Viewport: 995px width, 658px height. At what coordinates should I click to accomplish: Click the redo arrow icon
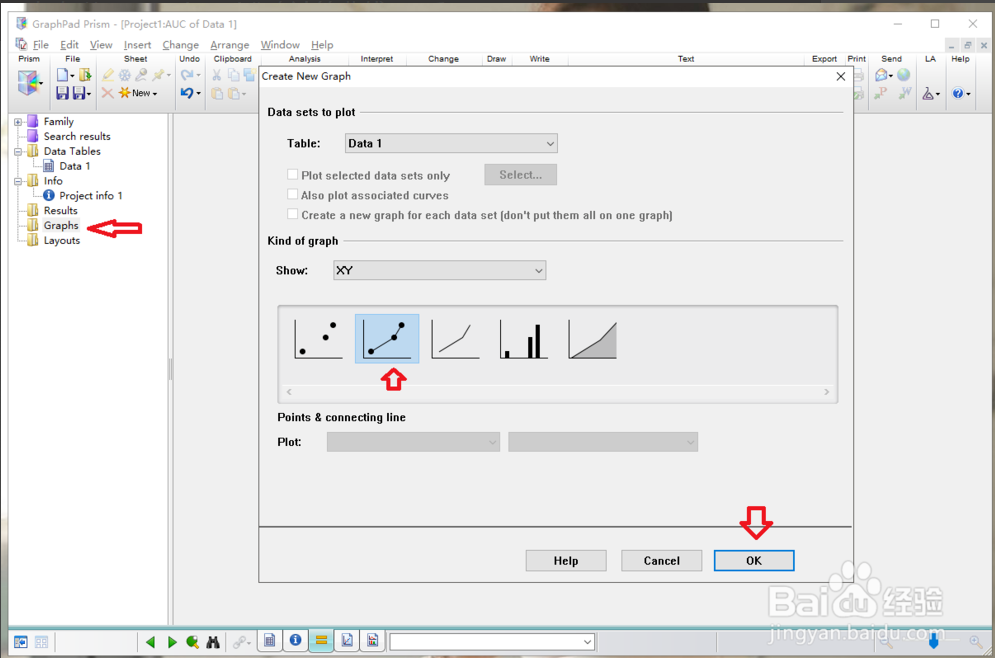(x=188, y=75)
